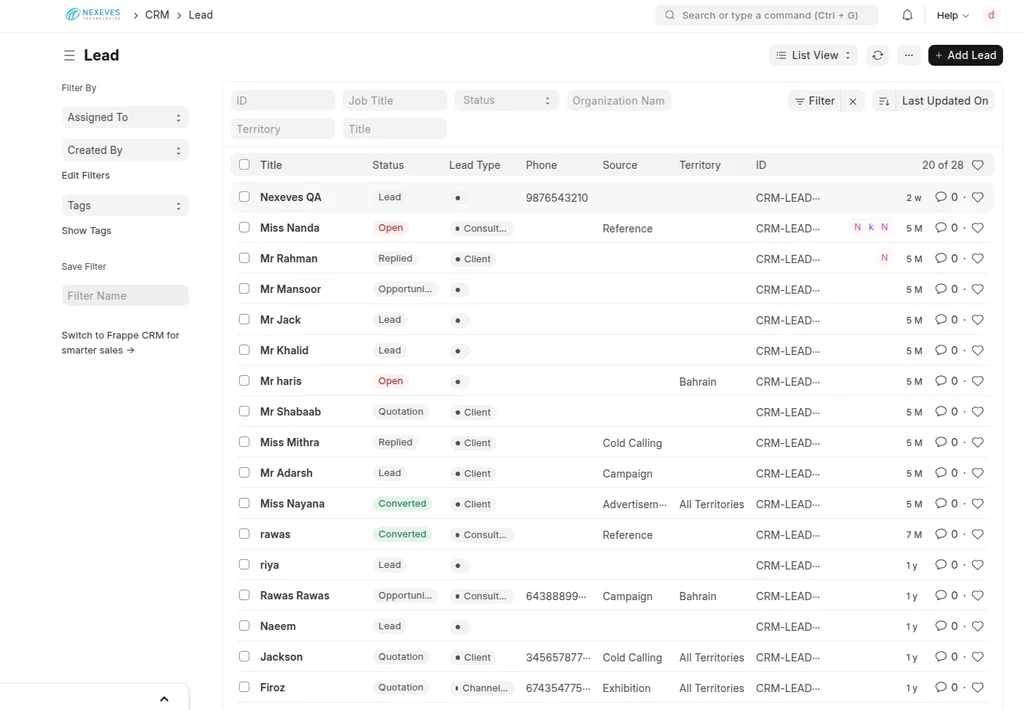Image resolution: width=1024 pixels, height=710 pixels.
Task: Click phone number 9876543210
Action: tap(556, 198)
